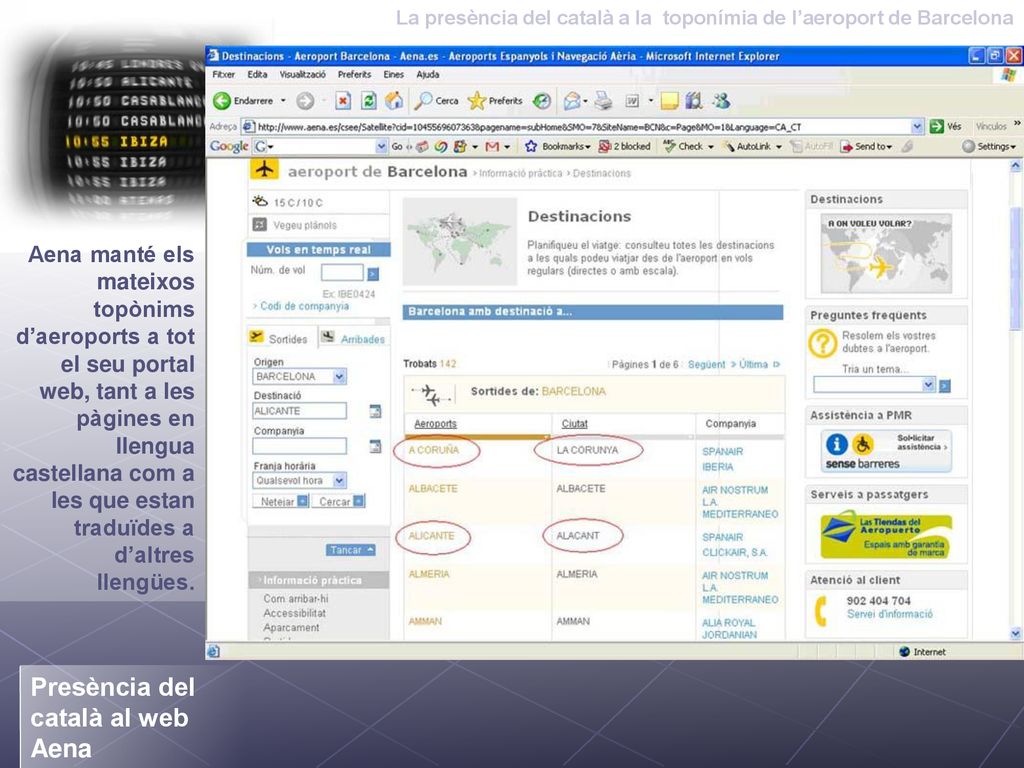The height and width of the screenshot is (768, 1024).
Task: Click the 2 blocked popup blocker button
Action: (625, 146)
